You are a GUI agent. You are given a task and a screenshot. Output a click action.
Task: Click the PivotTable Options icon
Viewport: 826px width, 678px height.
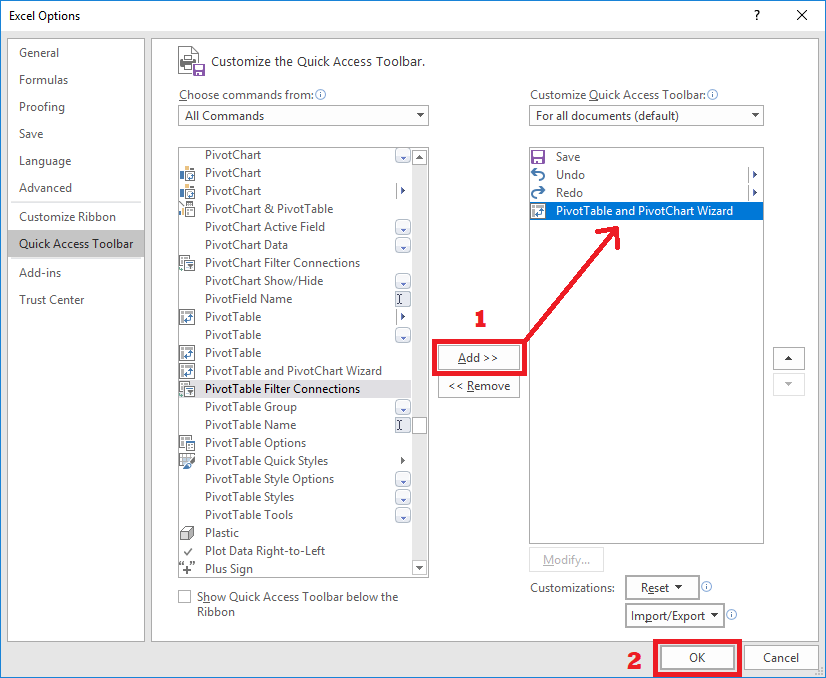[x=188, y=443]
